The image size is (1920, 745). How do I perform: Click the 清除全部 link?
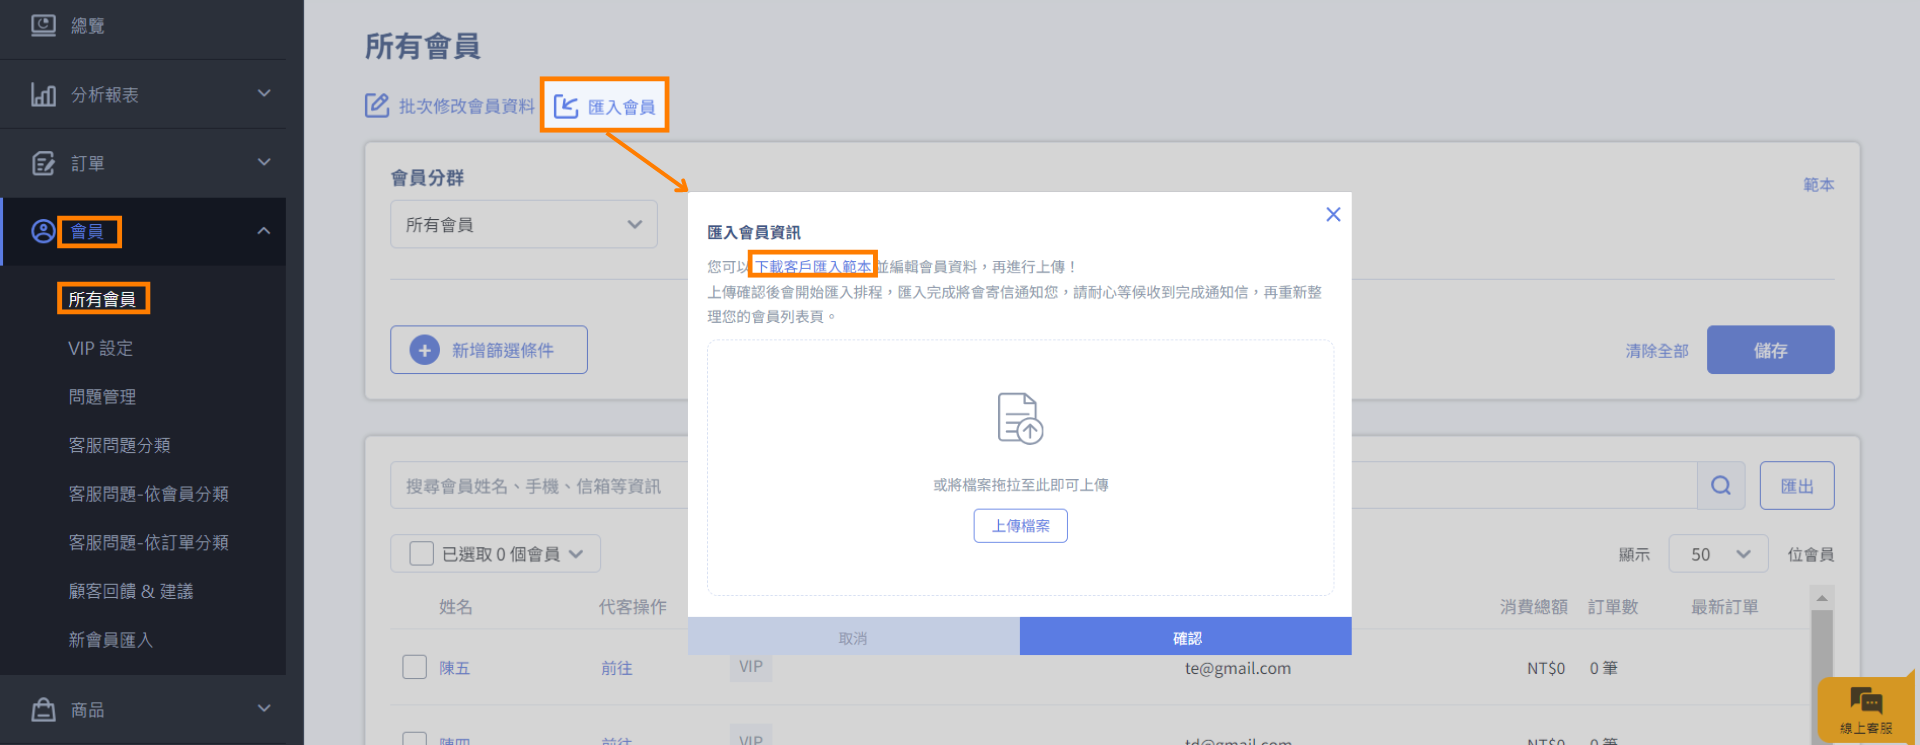point(1657,351)
